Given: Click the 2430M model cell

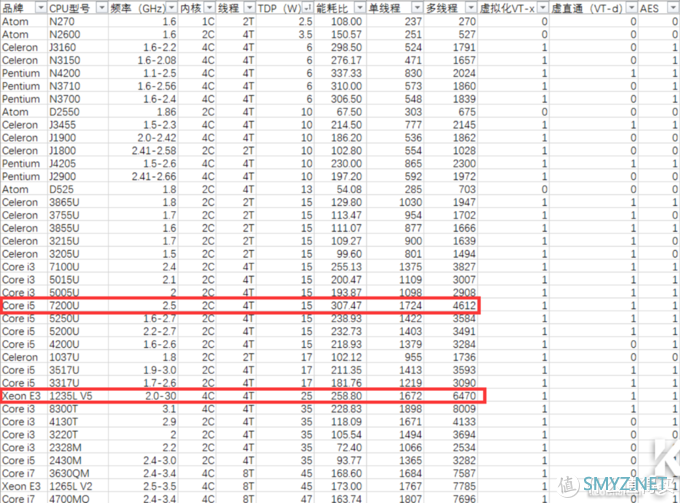Looking at the screenshot, I should tap(78, 461).
